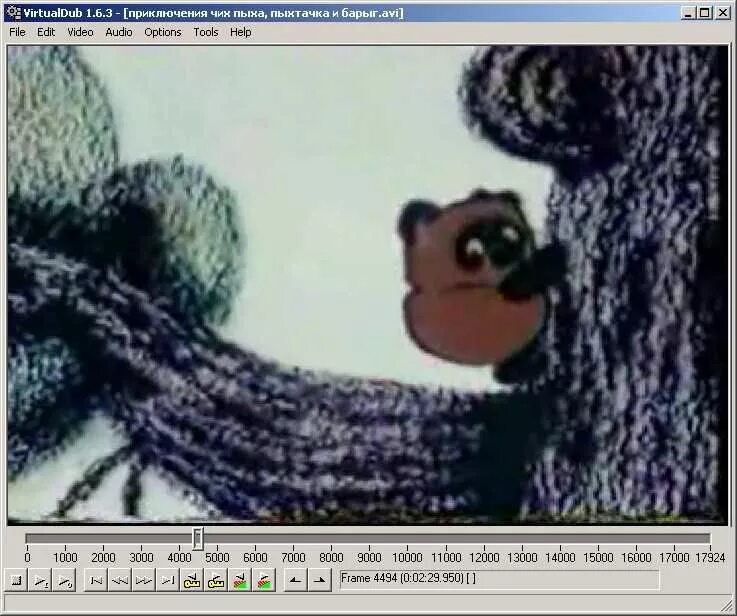This screenshot has width=737, height=616.
Task: Click the VirtualDub gear icon in title bar
Action: click(14, 13)
